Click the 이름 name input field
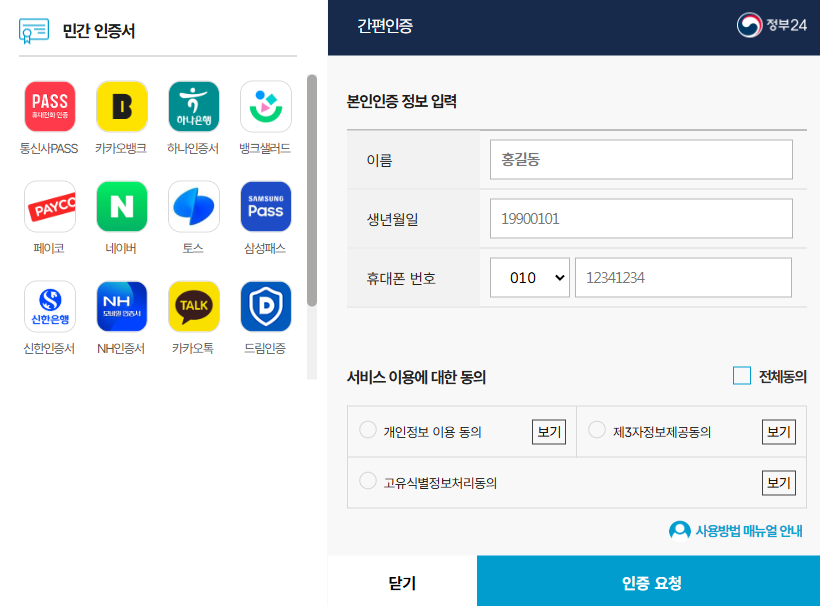 tap(641, 159)
